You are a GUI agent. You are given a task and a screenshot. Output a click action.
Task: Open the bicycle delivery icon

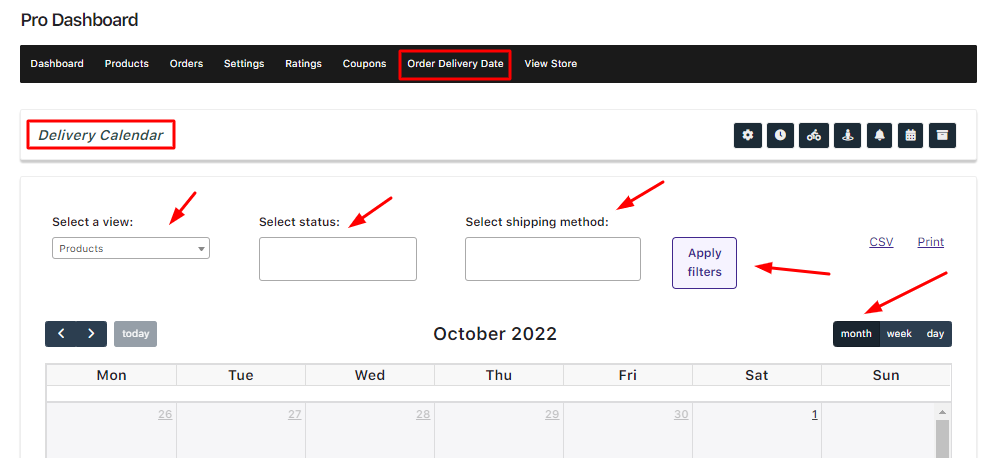[x=813, y=135]
